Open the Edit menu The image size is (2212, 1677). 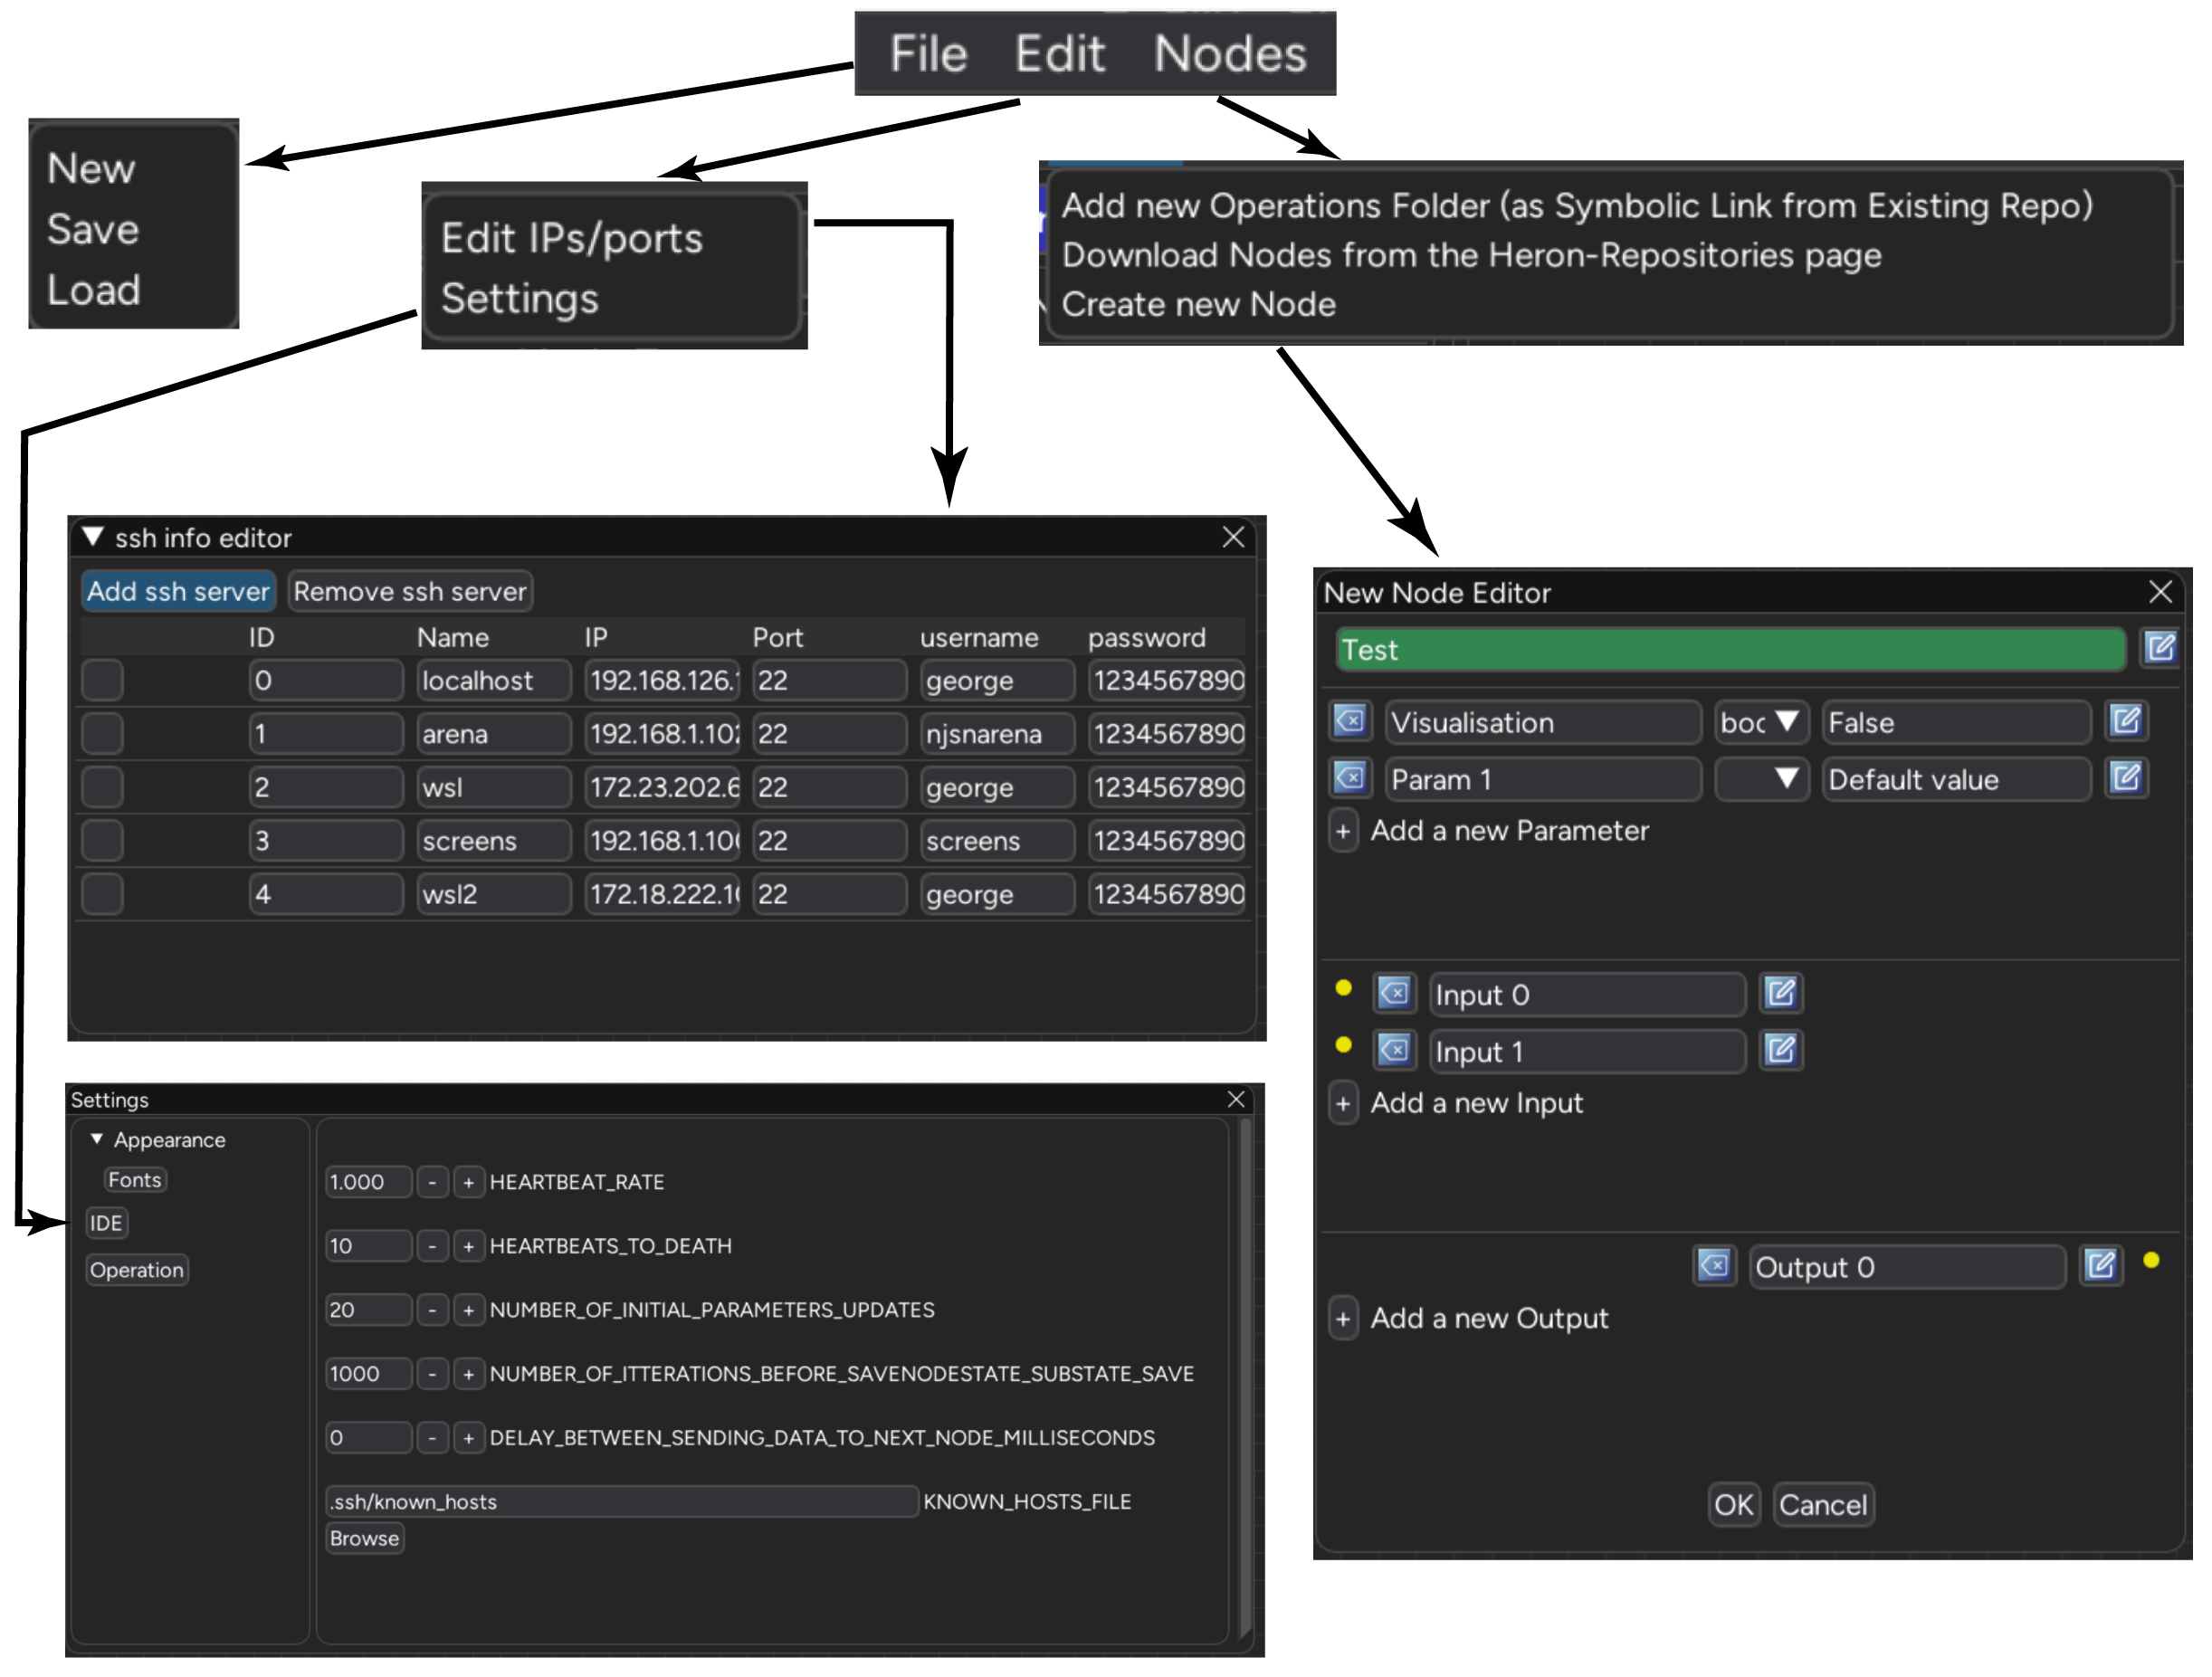click(1059, 54)
